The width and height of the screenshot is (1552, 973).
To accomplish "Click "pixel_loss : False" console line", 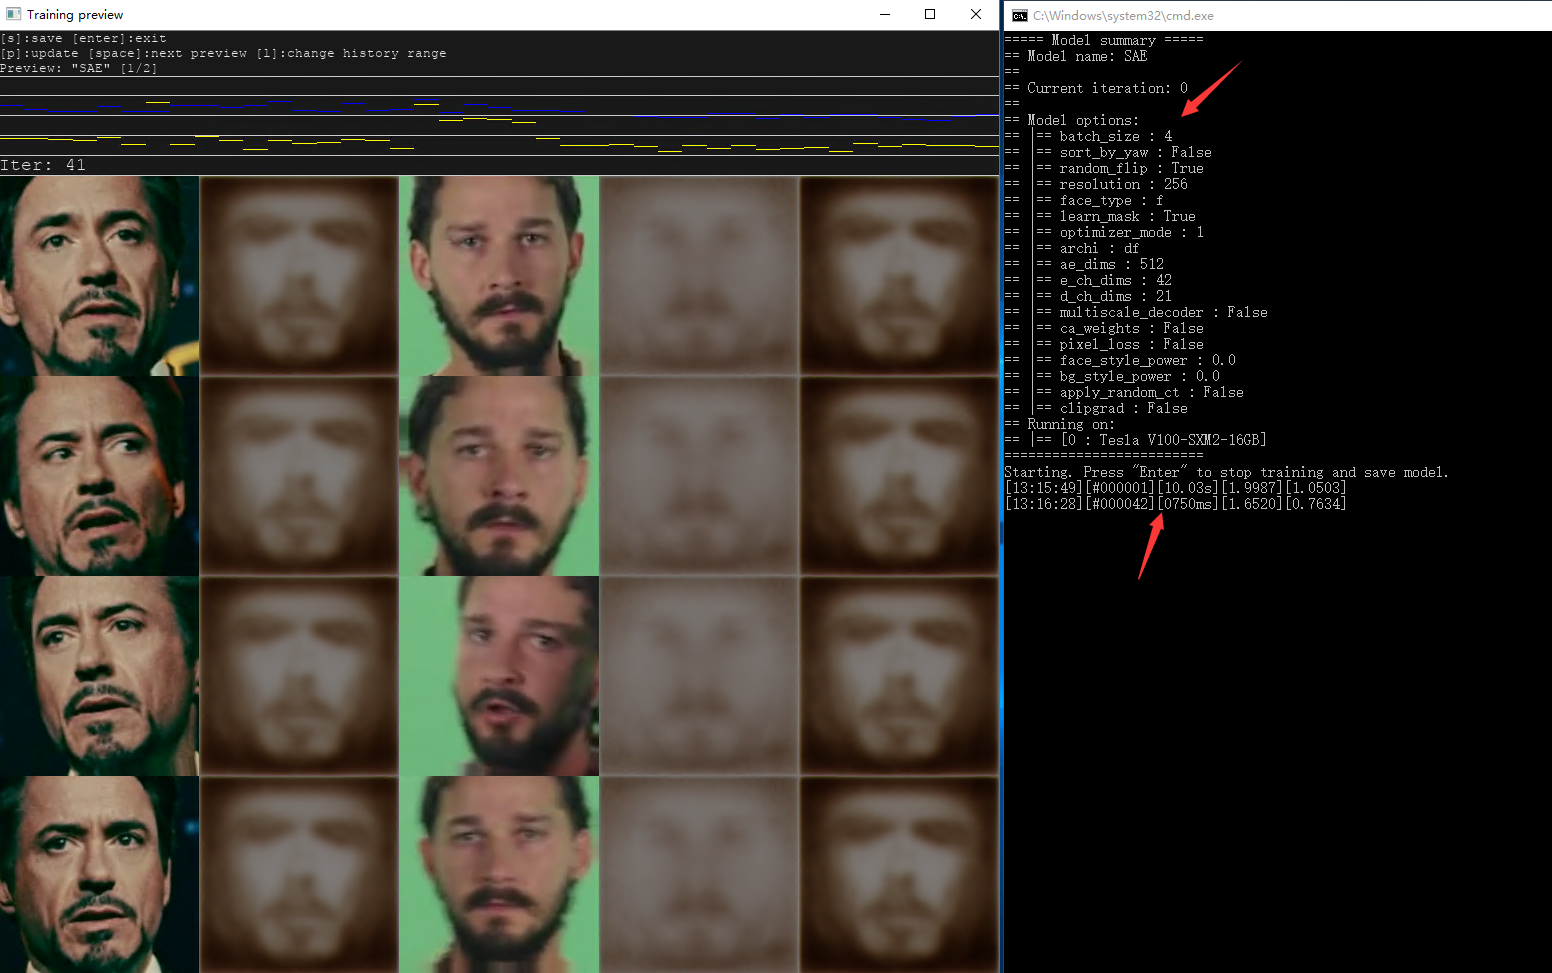I will click(1131, 344).
